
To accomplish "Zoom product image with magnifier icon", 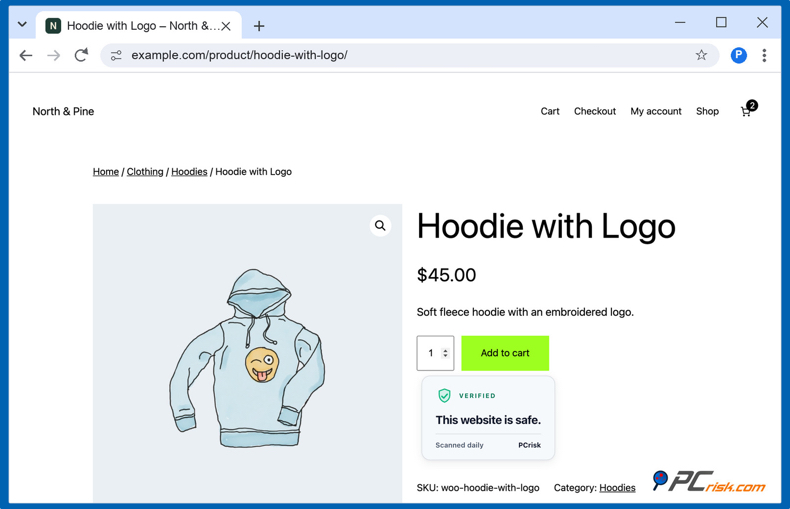I will pyautogui.click(x=380, y=226).
